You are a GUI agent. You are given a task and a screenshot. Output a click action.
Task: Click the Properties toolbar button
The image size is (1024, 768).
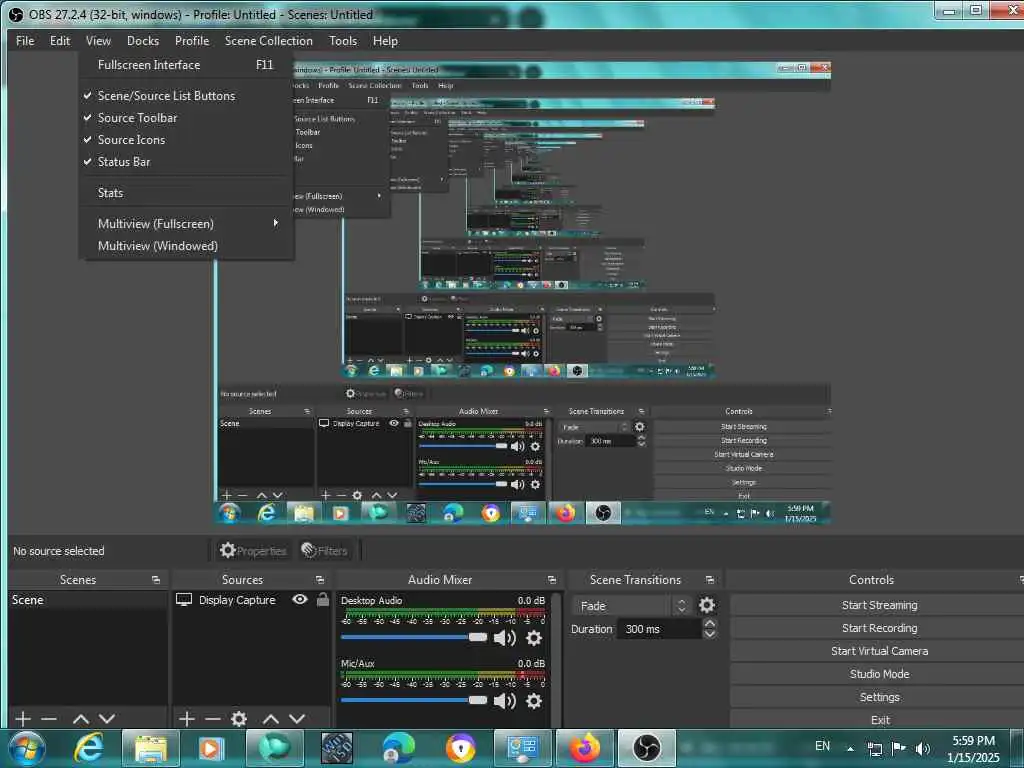click(253, 551)
